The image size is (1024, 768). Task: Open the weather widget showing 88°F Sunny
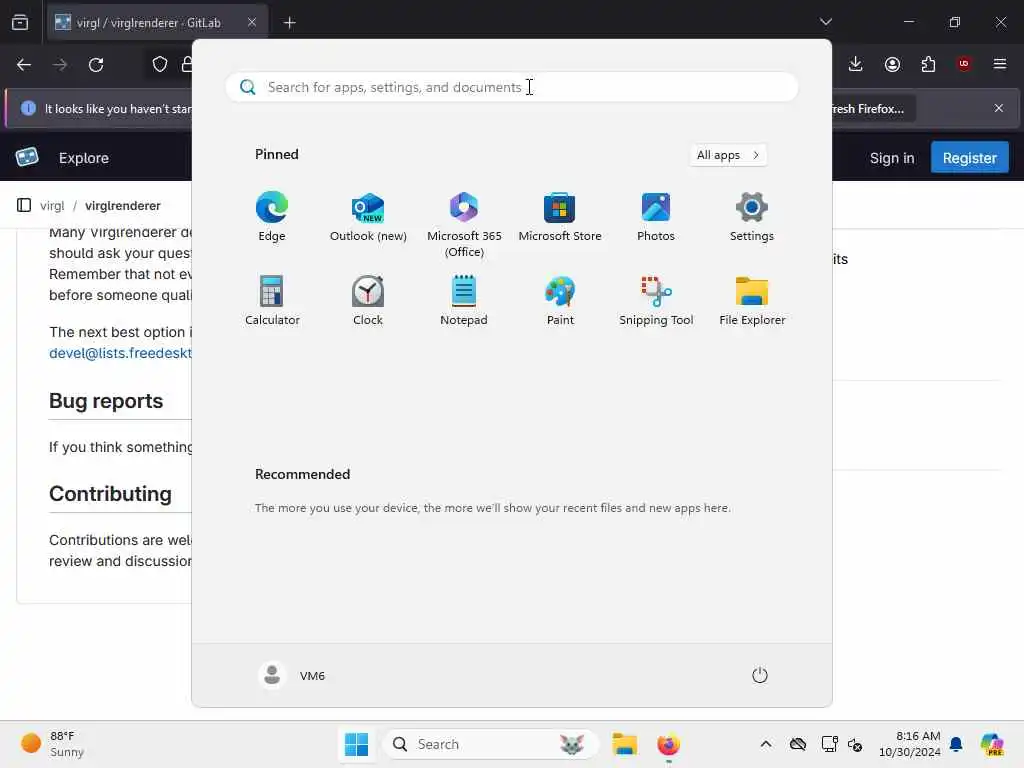coord(52,744)
